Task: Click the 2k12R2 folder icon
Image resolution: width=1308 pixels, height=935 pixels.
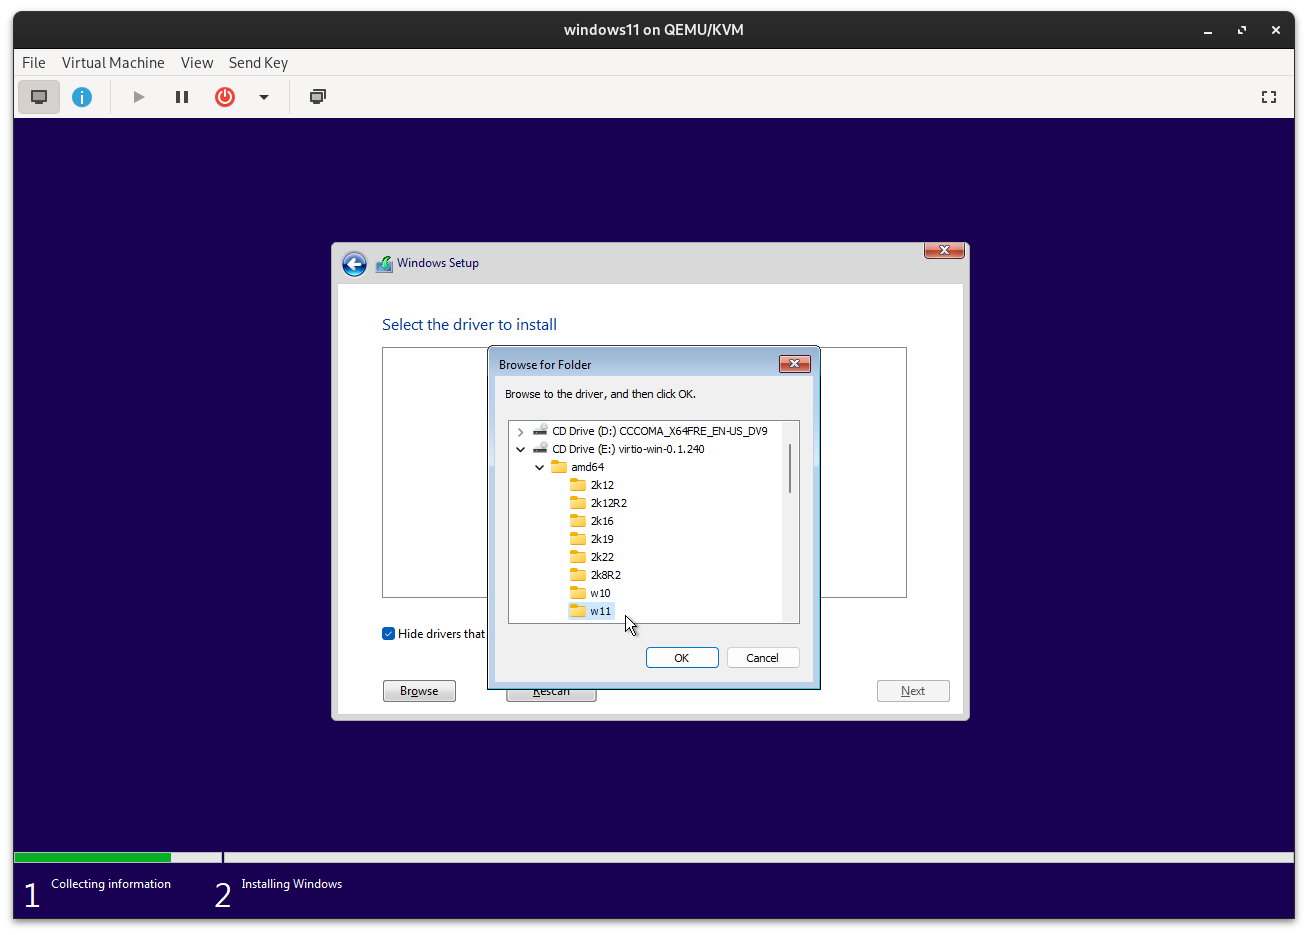Action: point(578,503)
